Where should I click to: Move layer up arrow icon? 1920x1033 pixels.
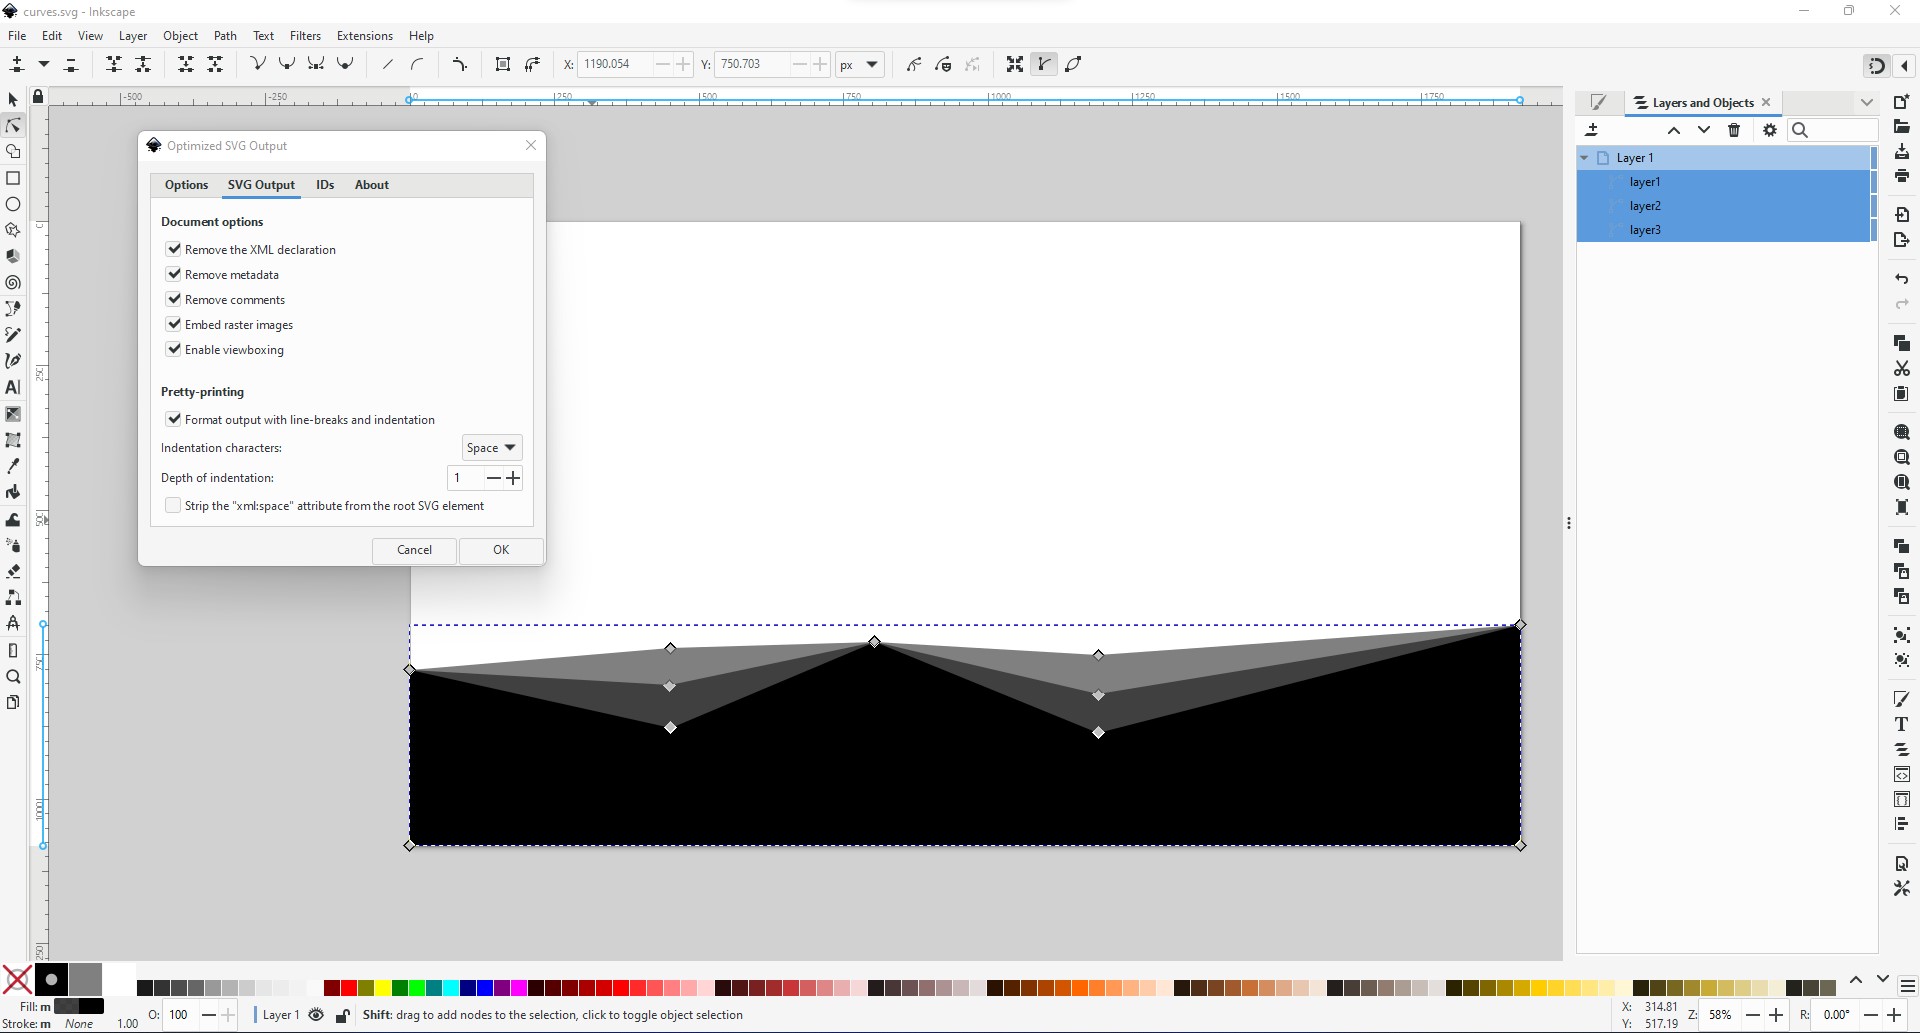pyautogui.click(x=1674, y=130)
